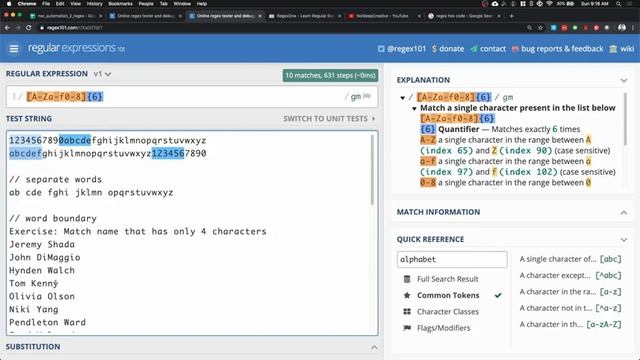Click the Character Classes grid icon
This screenshot has width=640, height=360.
pos(407,312)
